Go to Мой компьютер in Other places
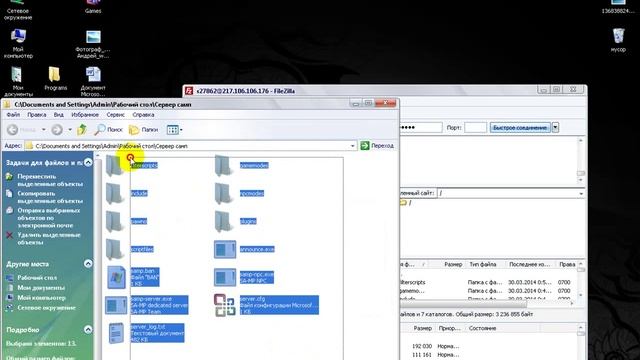 41,298
